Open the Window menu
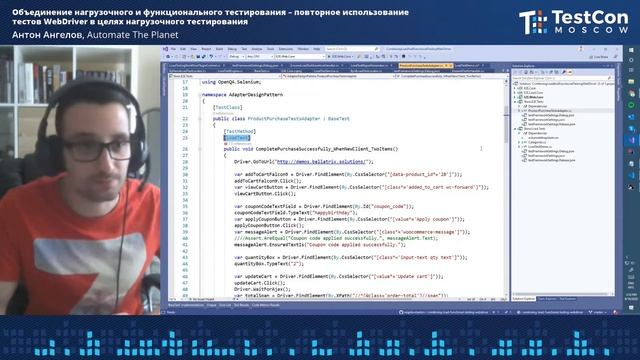640x360 pixels. (303, 49)
